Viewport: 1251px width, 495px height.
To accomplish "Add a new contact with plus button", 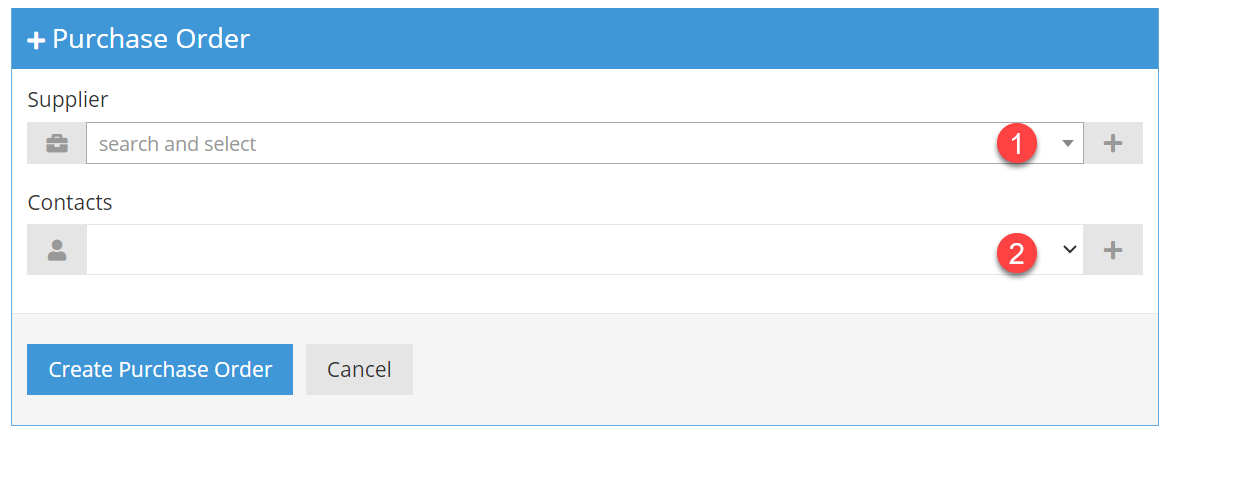I will click(1113, 250).
